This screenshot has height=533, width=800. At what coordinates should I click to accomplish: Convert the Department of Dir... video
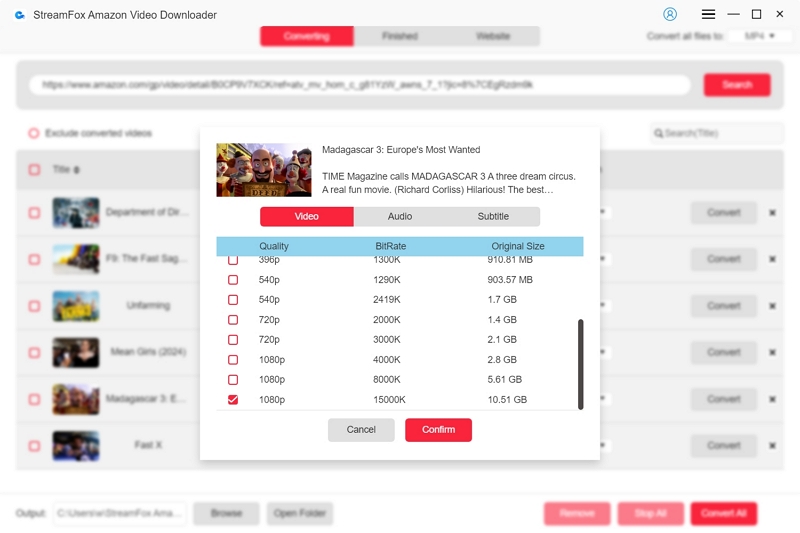point(724,213)
